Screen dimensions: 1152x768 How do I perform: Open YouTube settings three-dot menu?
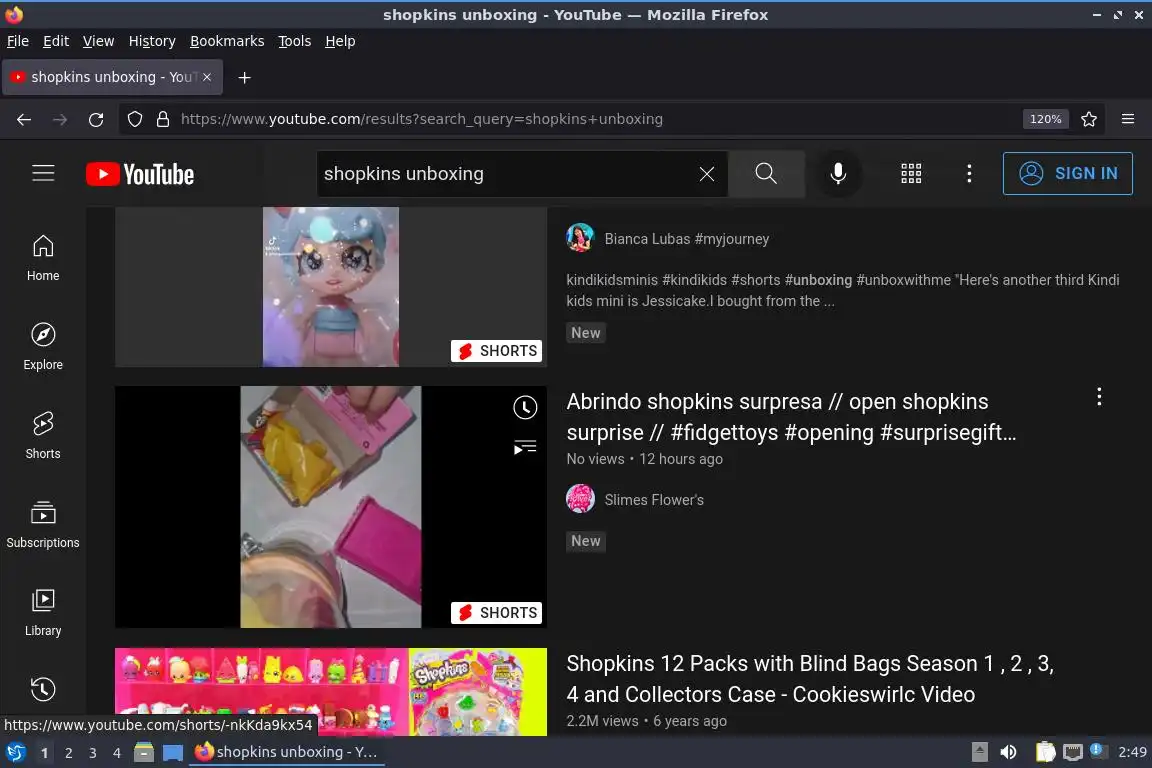tap(969, 173)
